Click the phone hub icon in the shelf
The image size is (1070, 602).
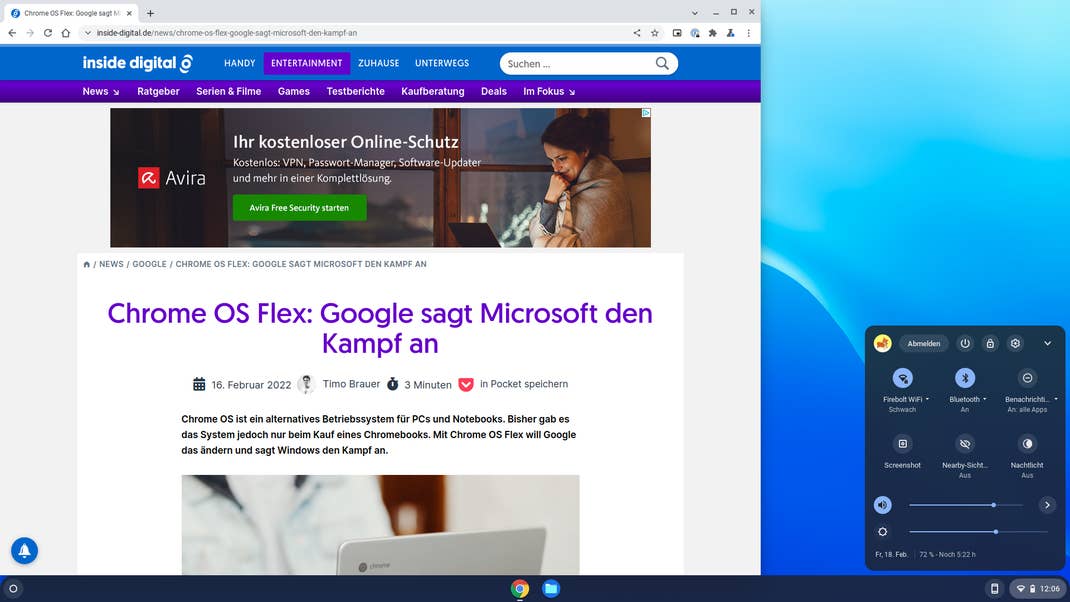994,588
